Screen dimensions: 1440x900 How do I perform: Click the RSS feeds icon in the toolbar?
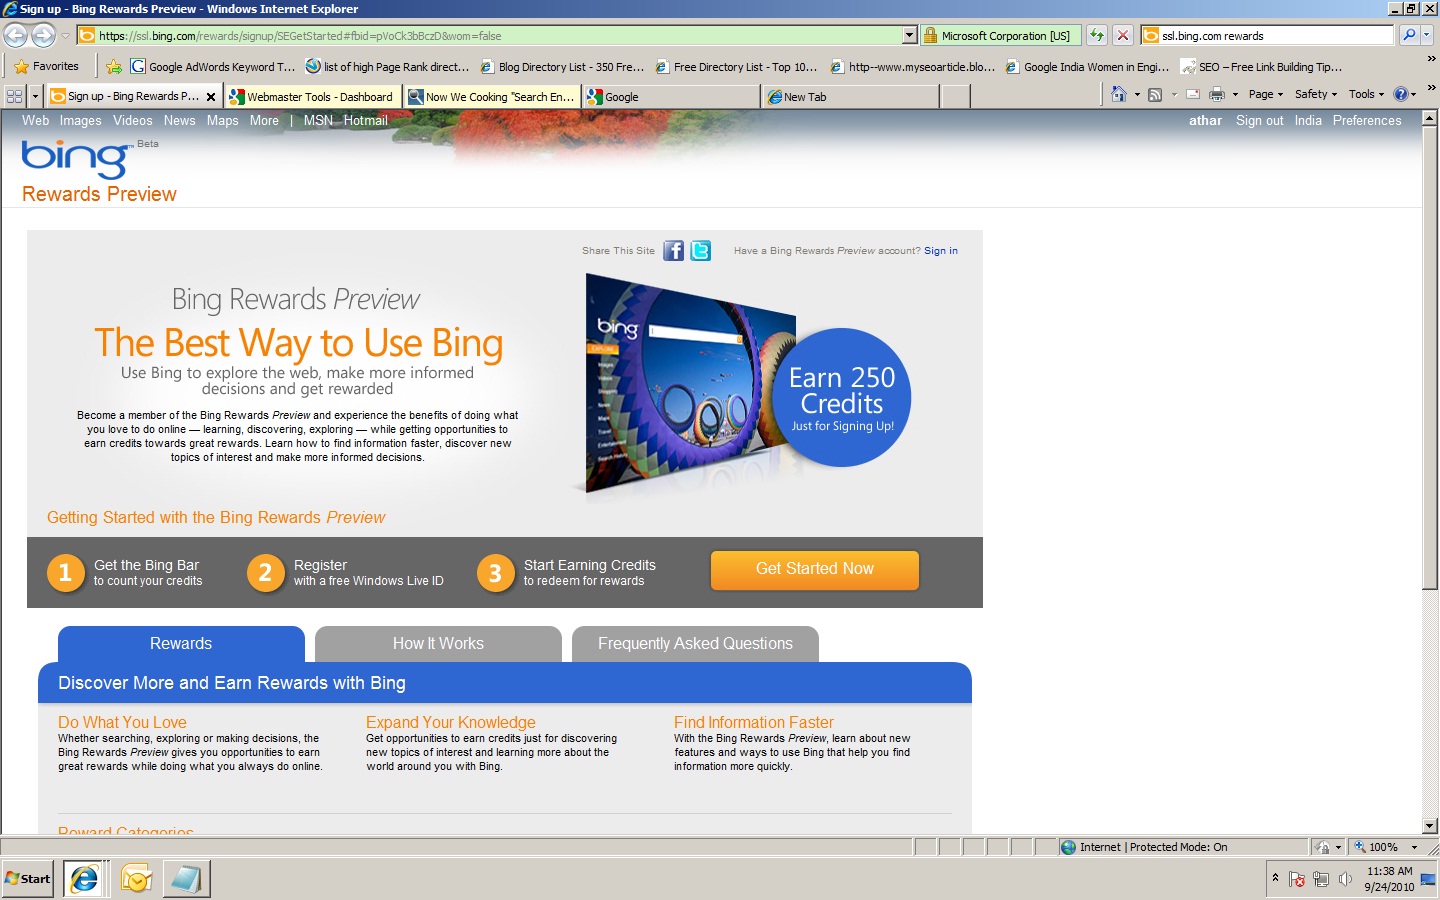1156,94
